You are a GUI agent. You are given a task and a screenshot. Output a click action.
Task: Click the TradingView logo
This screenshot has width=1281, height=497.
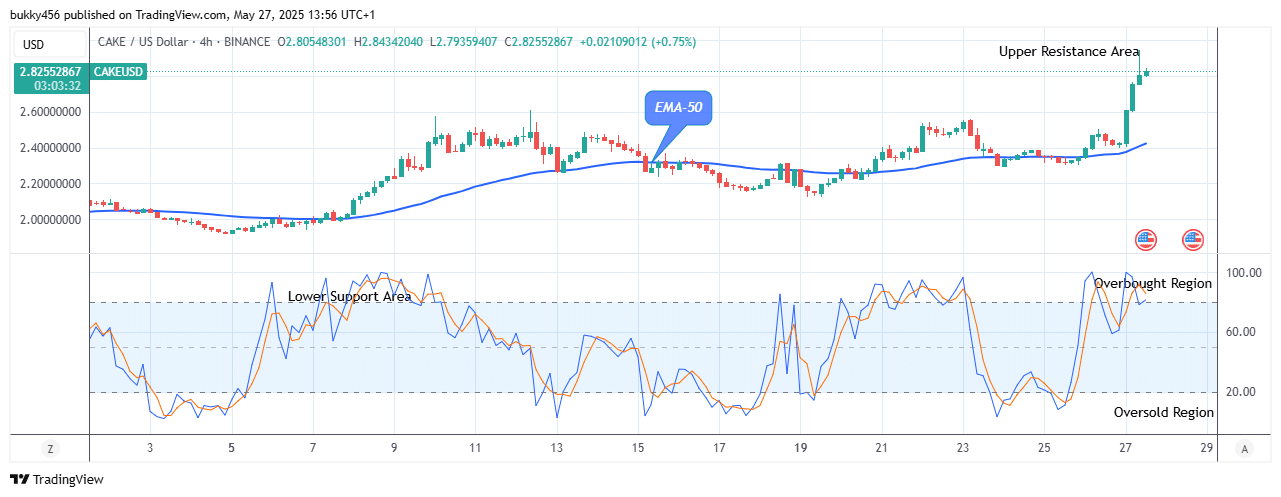click(57, 480)
